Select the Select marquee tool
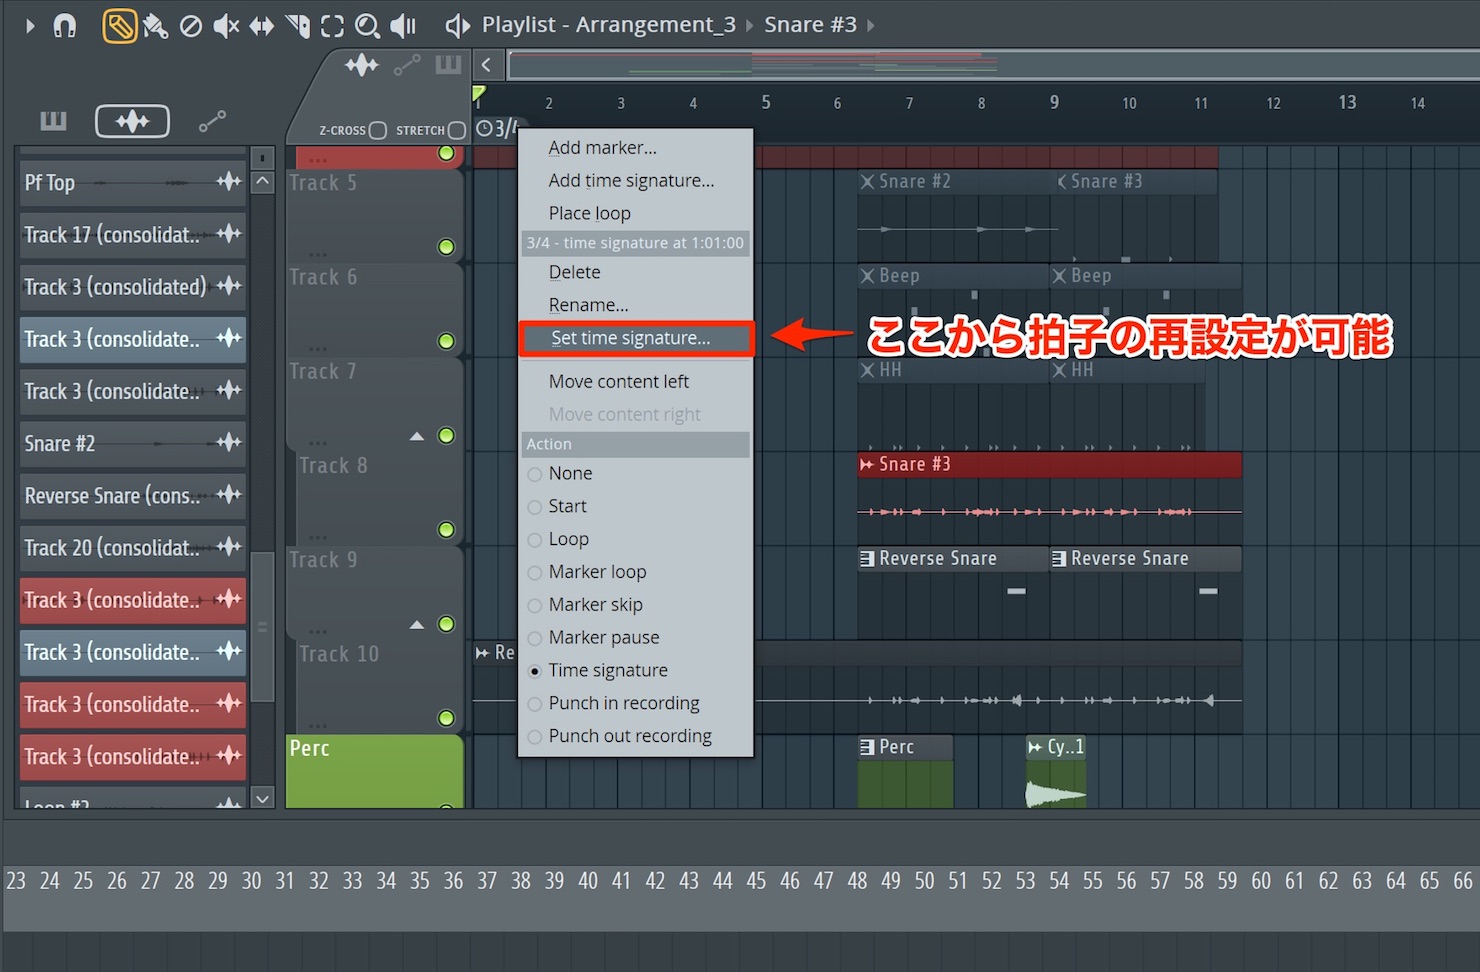The height and width of the screenshot is (972, 1480). click(x=332, y=26)
